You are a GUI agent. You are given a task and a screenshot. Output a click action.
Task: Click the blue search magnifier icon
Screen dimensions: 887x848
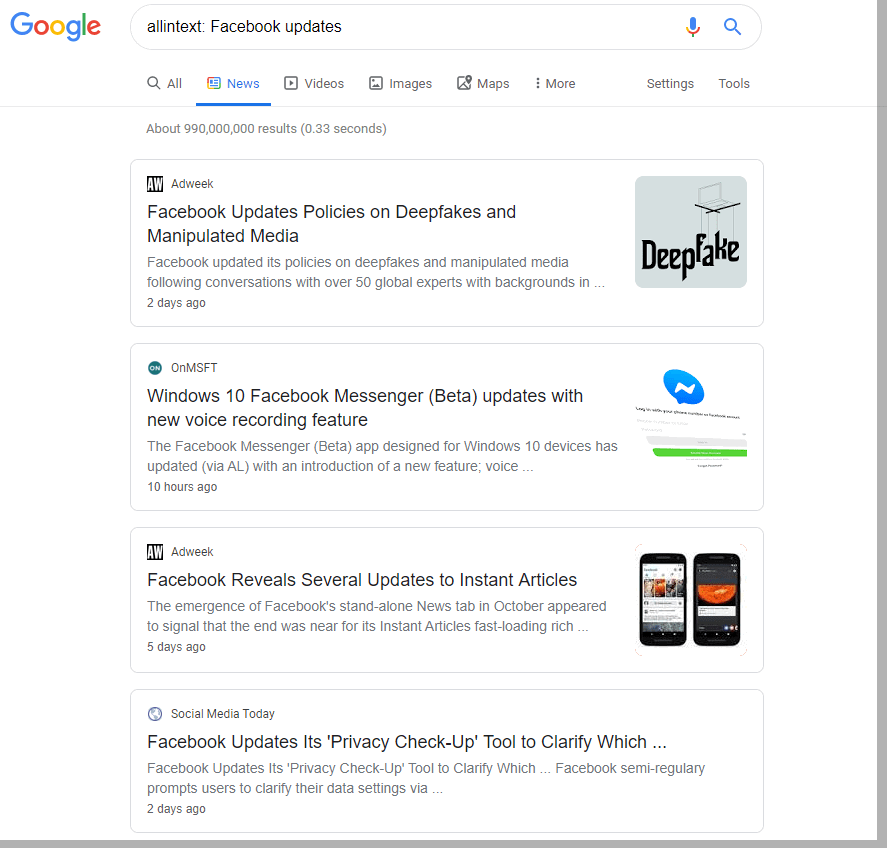pyautogui.click(x=733, y=27)
